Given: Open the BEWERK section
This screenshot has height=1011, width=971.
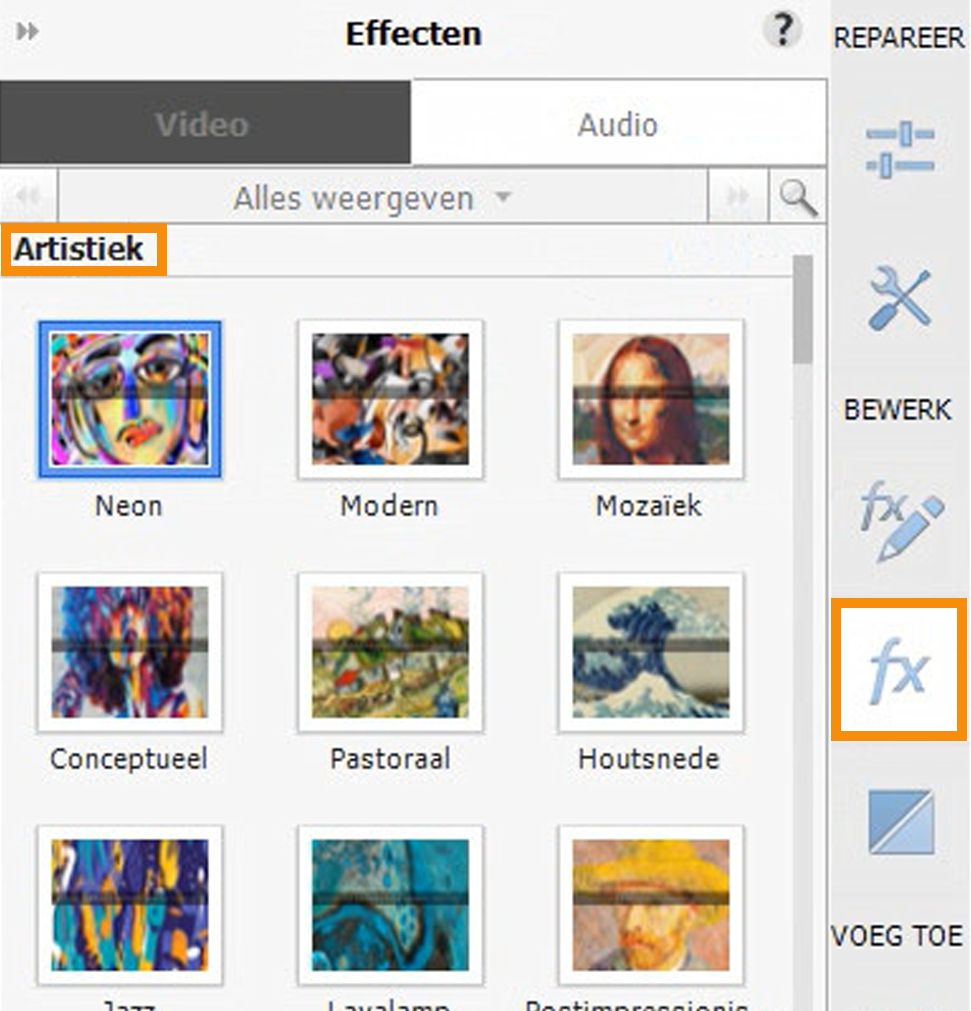Looking at the screenshot, I should (x=897, y=409).
